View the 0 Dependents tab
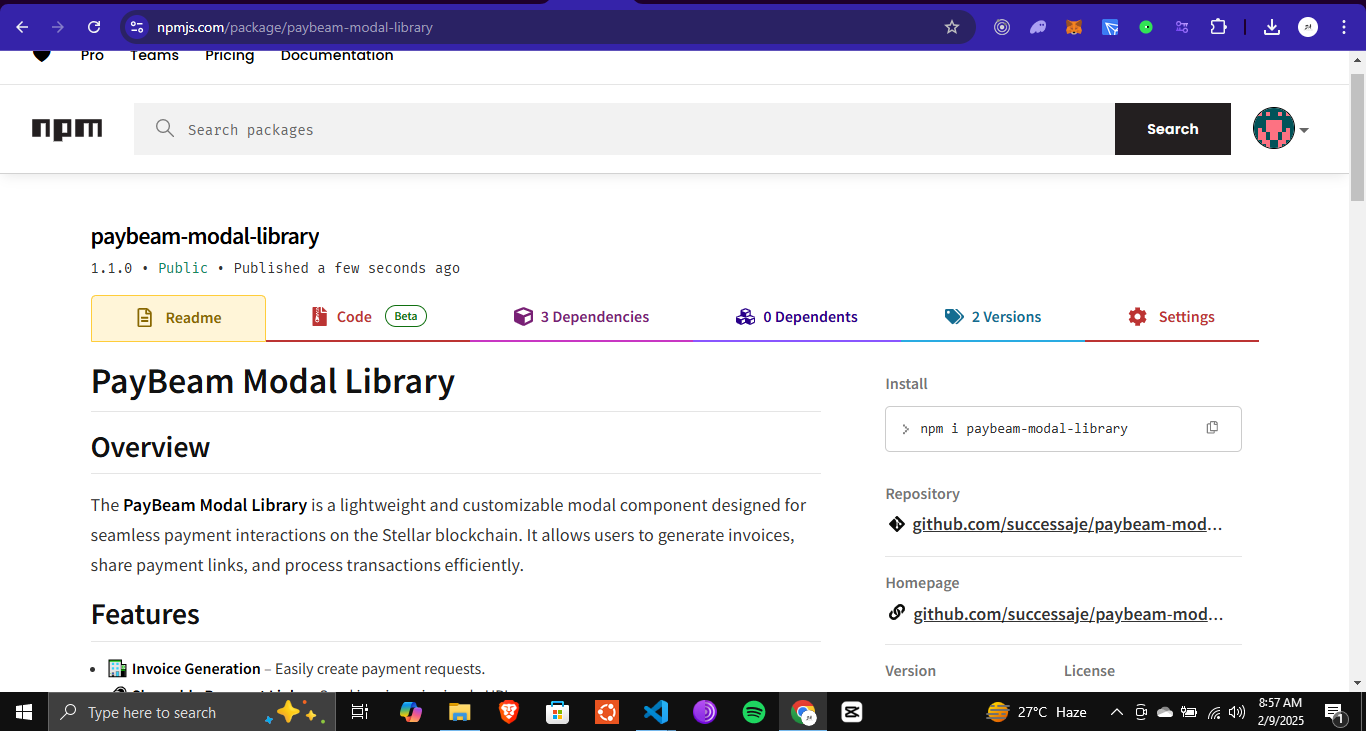The image size is (1366, 731). tap(796, 317)
